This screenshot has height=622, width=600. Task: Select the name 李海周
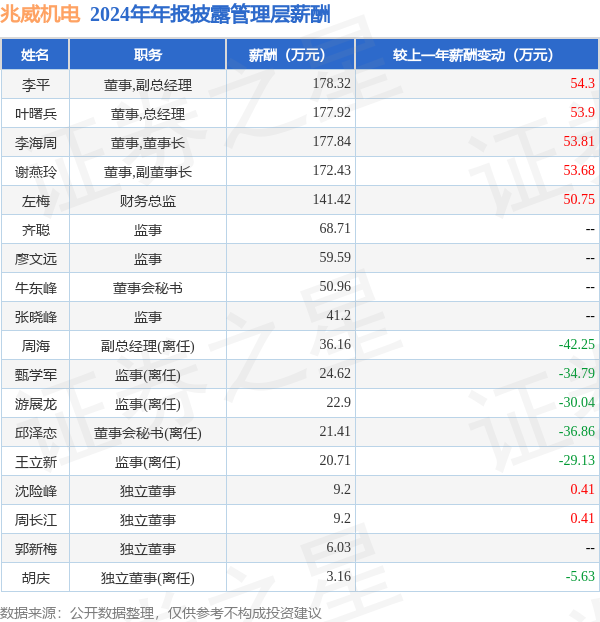click(35, 143)
